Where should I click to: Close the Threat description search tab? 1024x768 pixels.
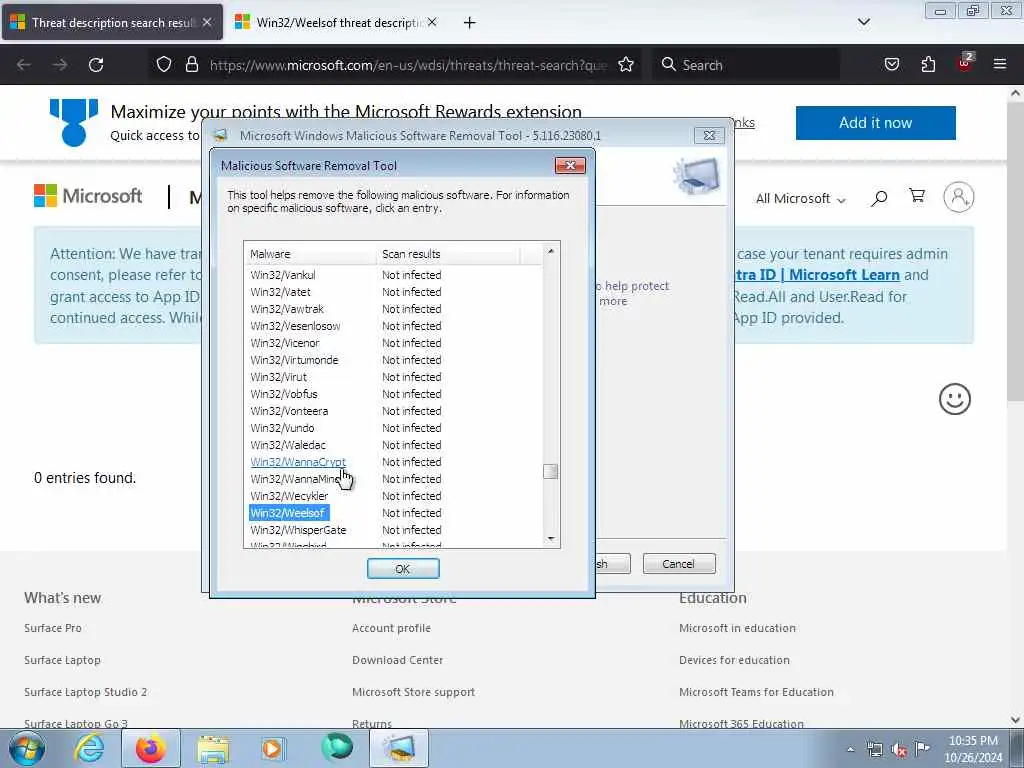[x=206, y=22]
